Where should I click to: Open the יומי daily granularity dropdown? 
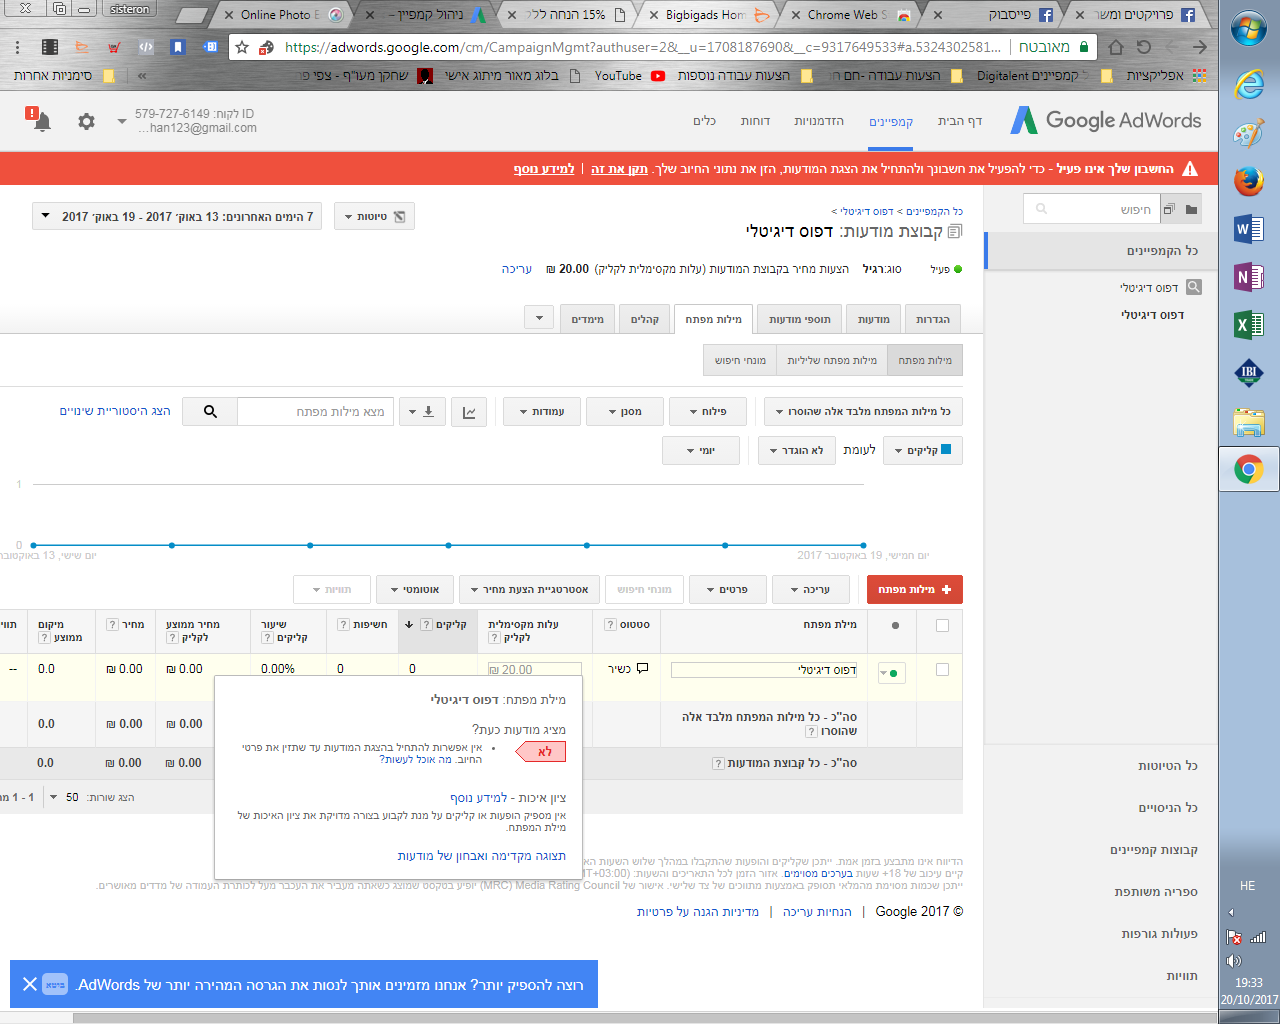(x=701, y=450)
